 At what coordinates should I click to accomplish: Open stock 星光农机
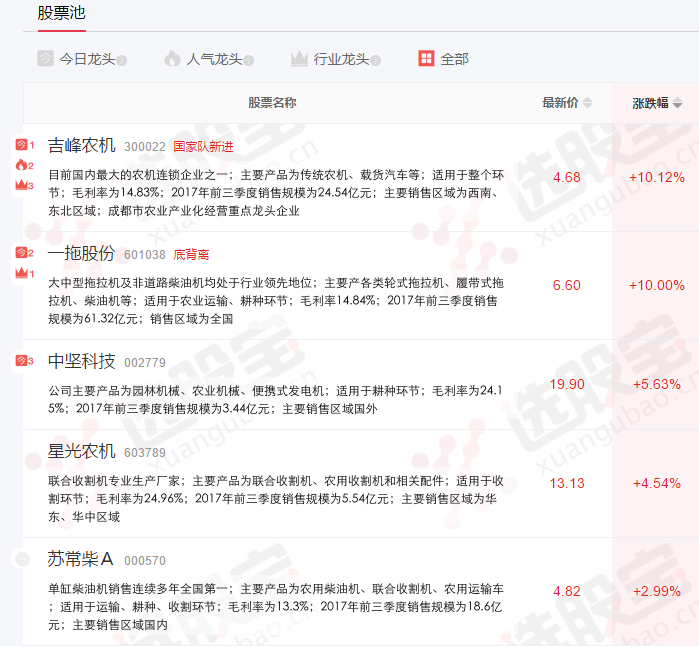[82, 452]
